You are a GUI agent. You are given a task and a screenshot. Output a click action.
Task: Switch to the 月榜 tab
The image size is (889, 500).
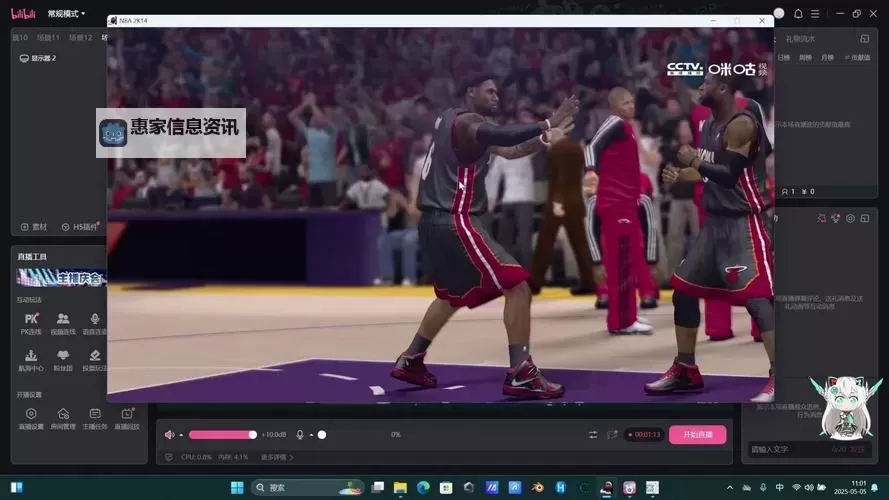828,58
